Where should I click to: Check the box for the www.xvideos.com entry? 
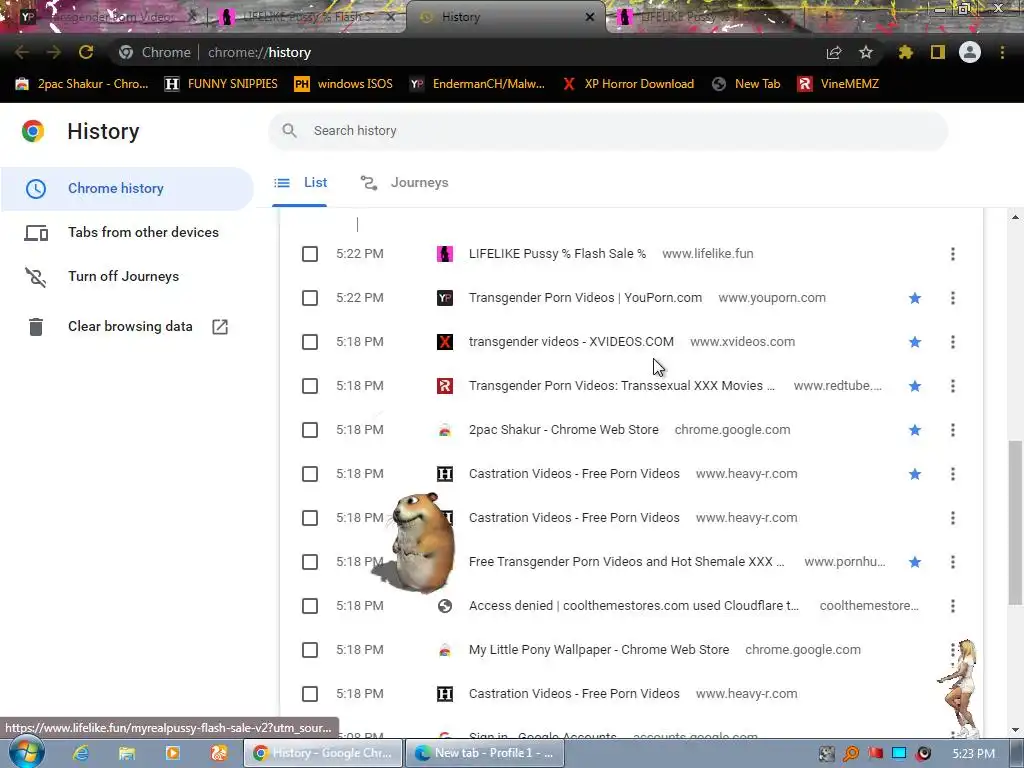(x=310, y=342)
